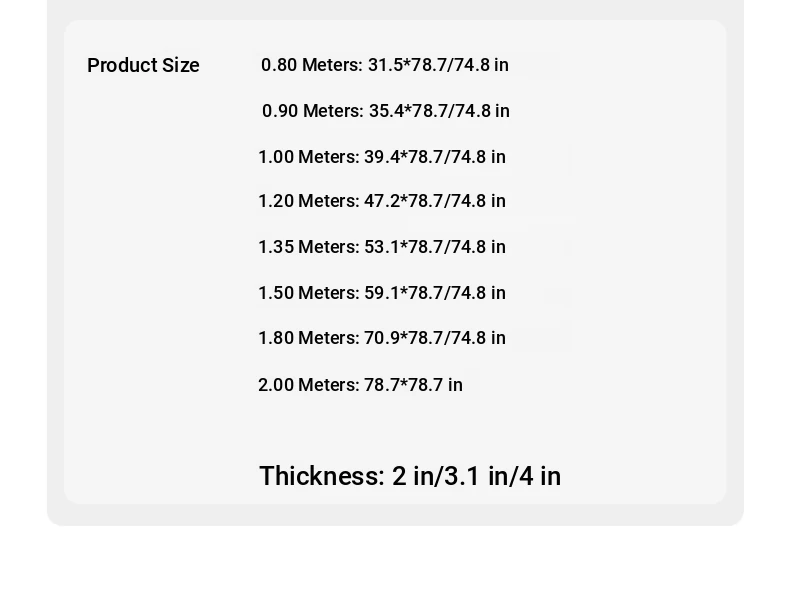The height and width of the screenshot is (603, 790).
Task: Click the 39.4*78.7/74.8 in measurement
Action: (435, 157)
